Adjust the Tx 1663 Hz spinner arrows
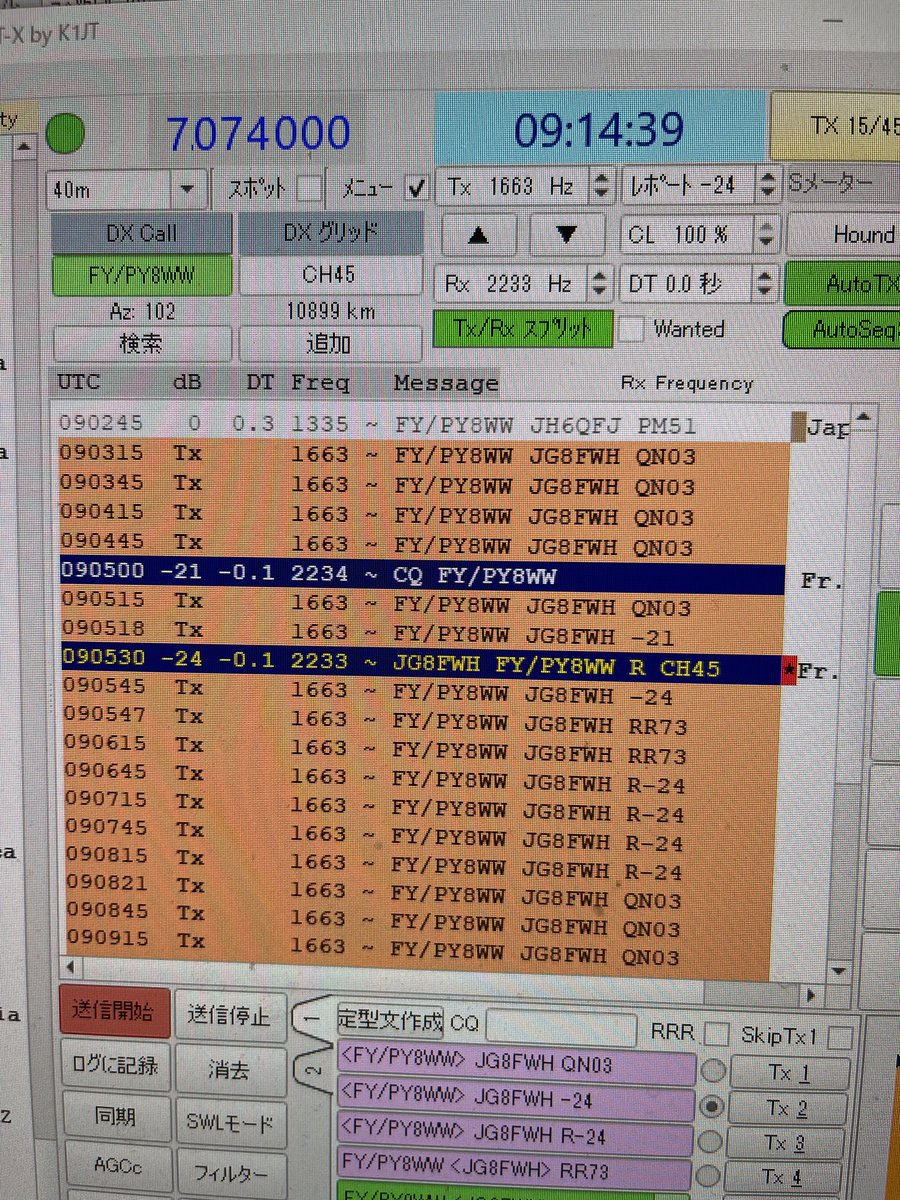Viewport: 900px width, 1200px height. point(600,185)
